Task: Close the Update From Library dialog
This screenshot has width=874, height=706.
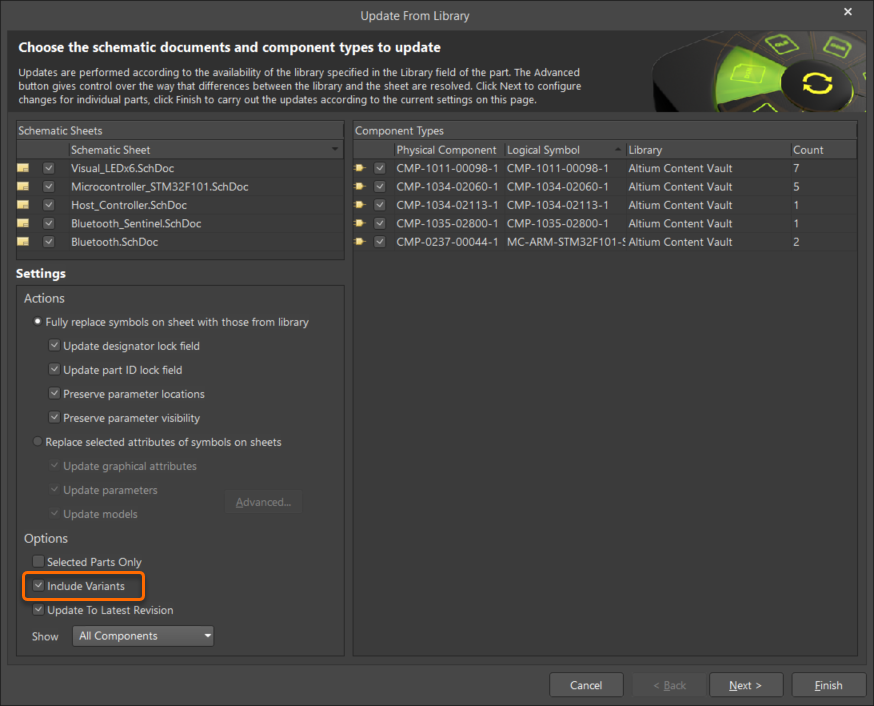Action: pyautogui.click(x=848, y=12)
